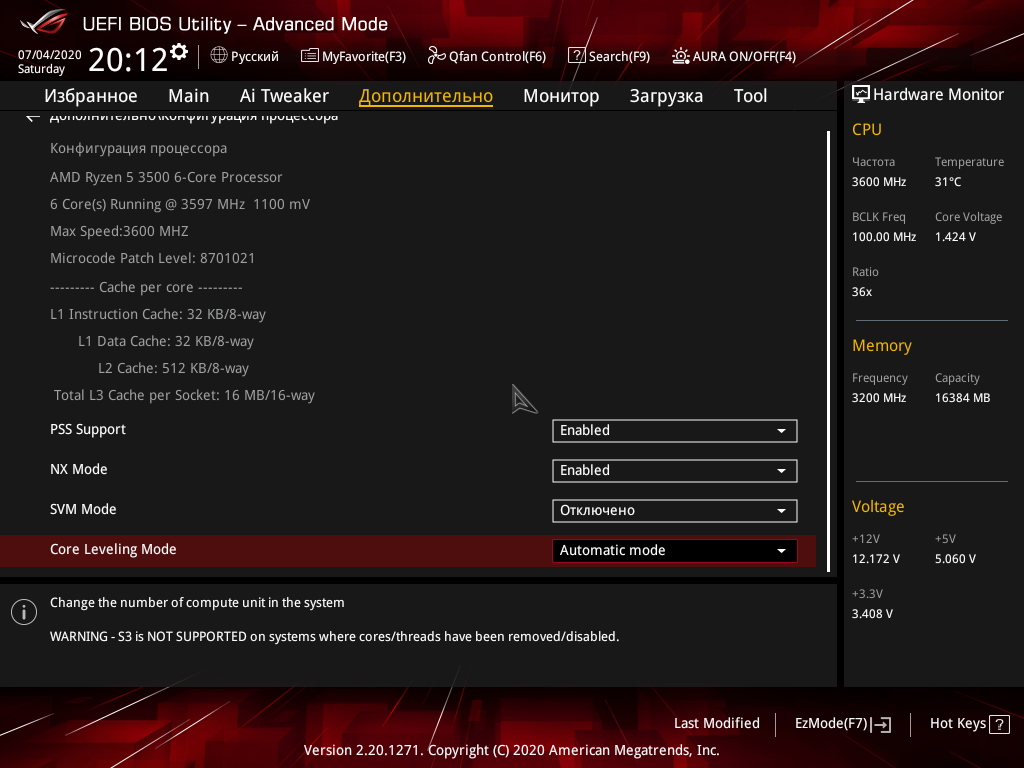Open the SVM Mode dropdown

(x=675, y=511)
